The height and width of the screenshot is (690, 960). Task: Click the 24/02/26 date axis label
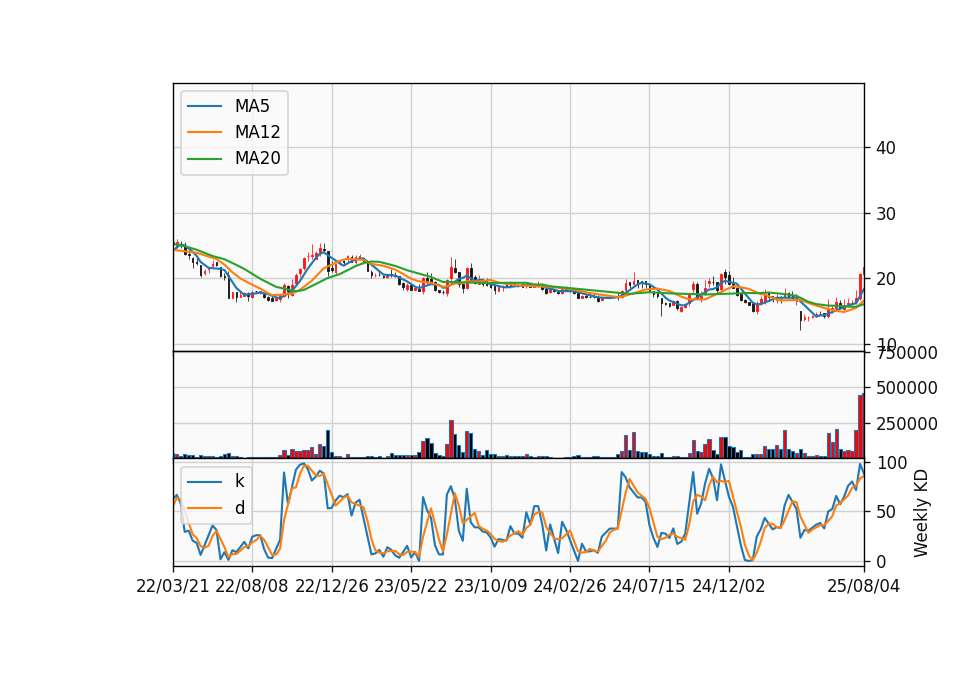click(569, 586)
